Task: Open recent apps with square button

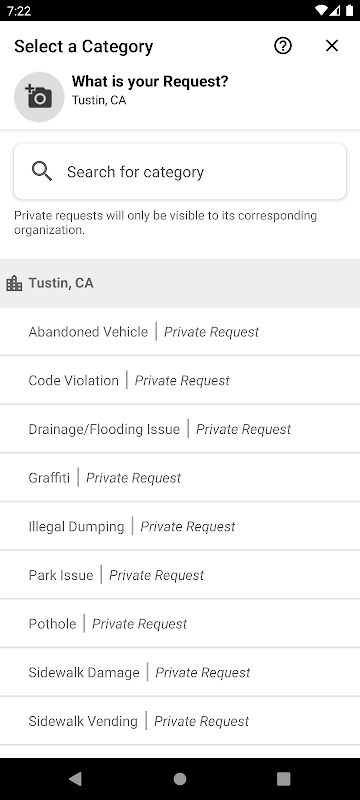Action: [284, 779]
